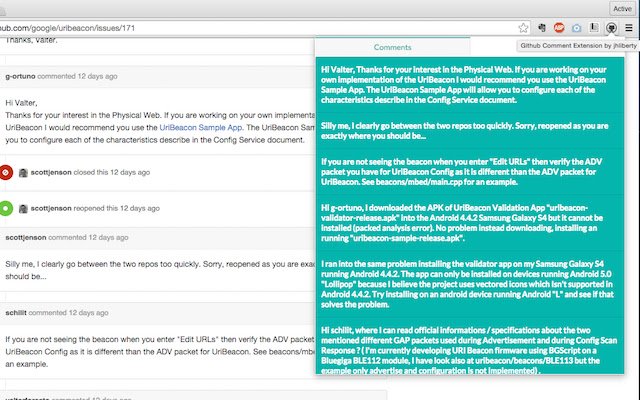Click the 'Github Comment Extension by jhliberty' tooltip
The image size is (640, 400).
click(578, 46)
